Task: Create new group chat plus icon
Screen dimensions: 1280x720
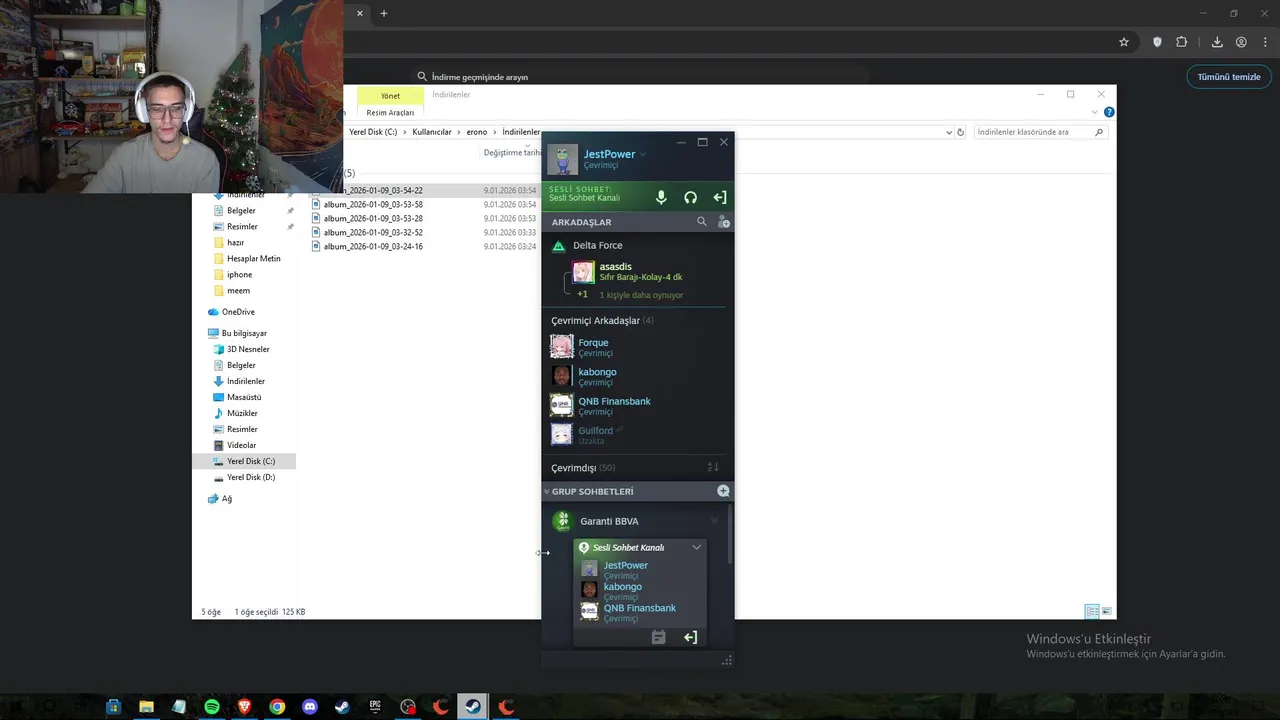Action: (x=723, y=491)
